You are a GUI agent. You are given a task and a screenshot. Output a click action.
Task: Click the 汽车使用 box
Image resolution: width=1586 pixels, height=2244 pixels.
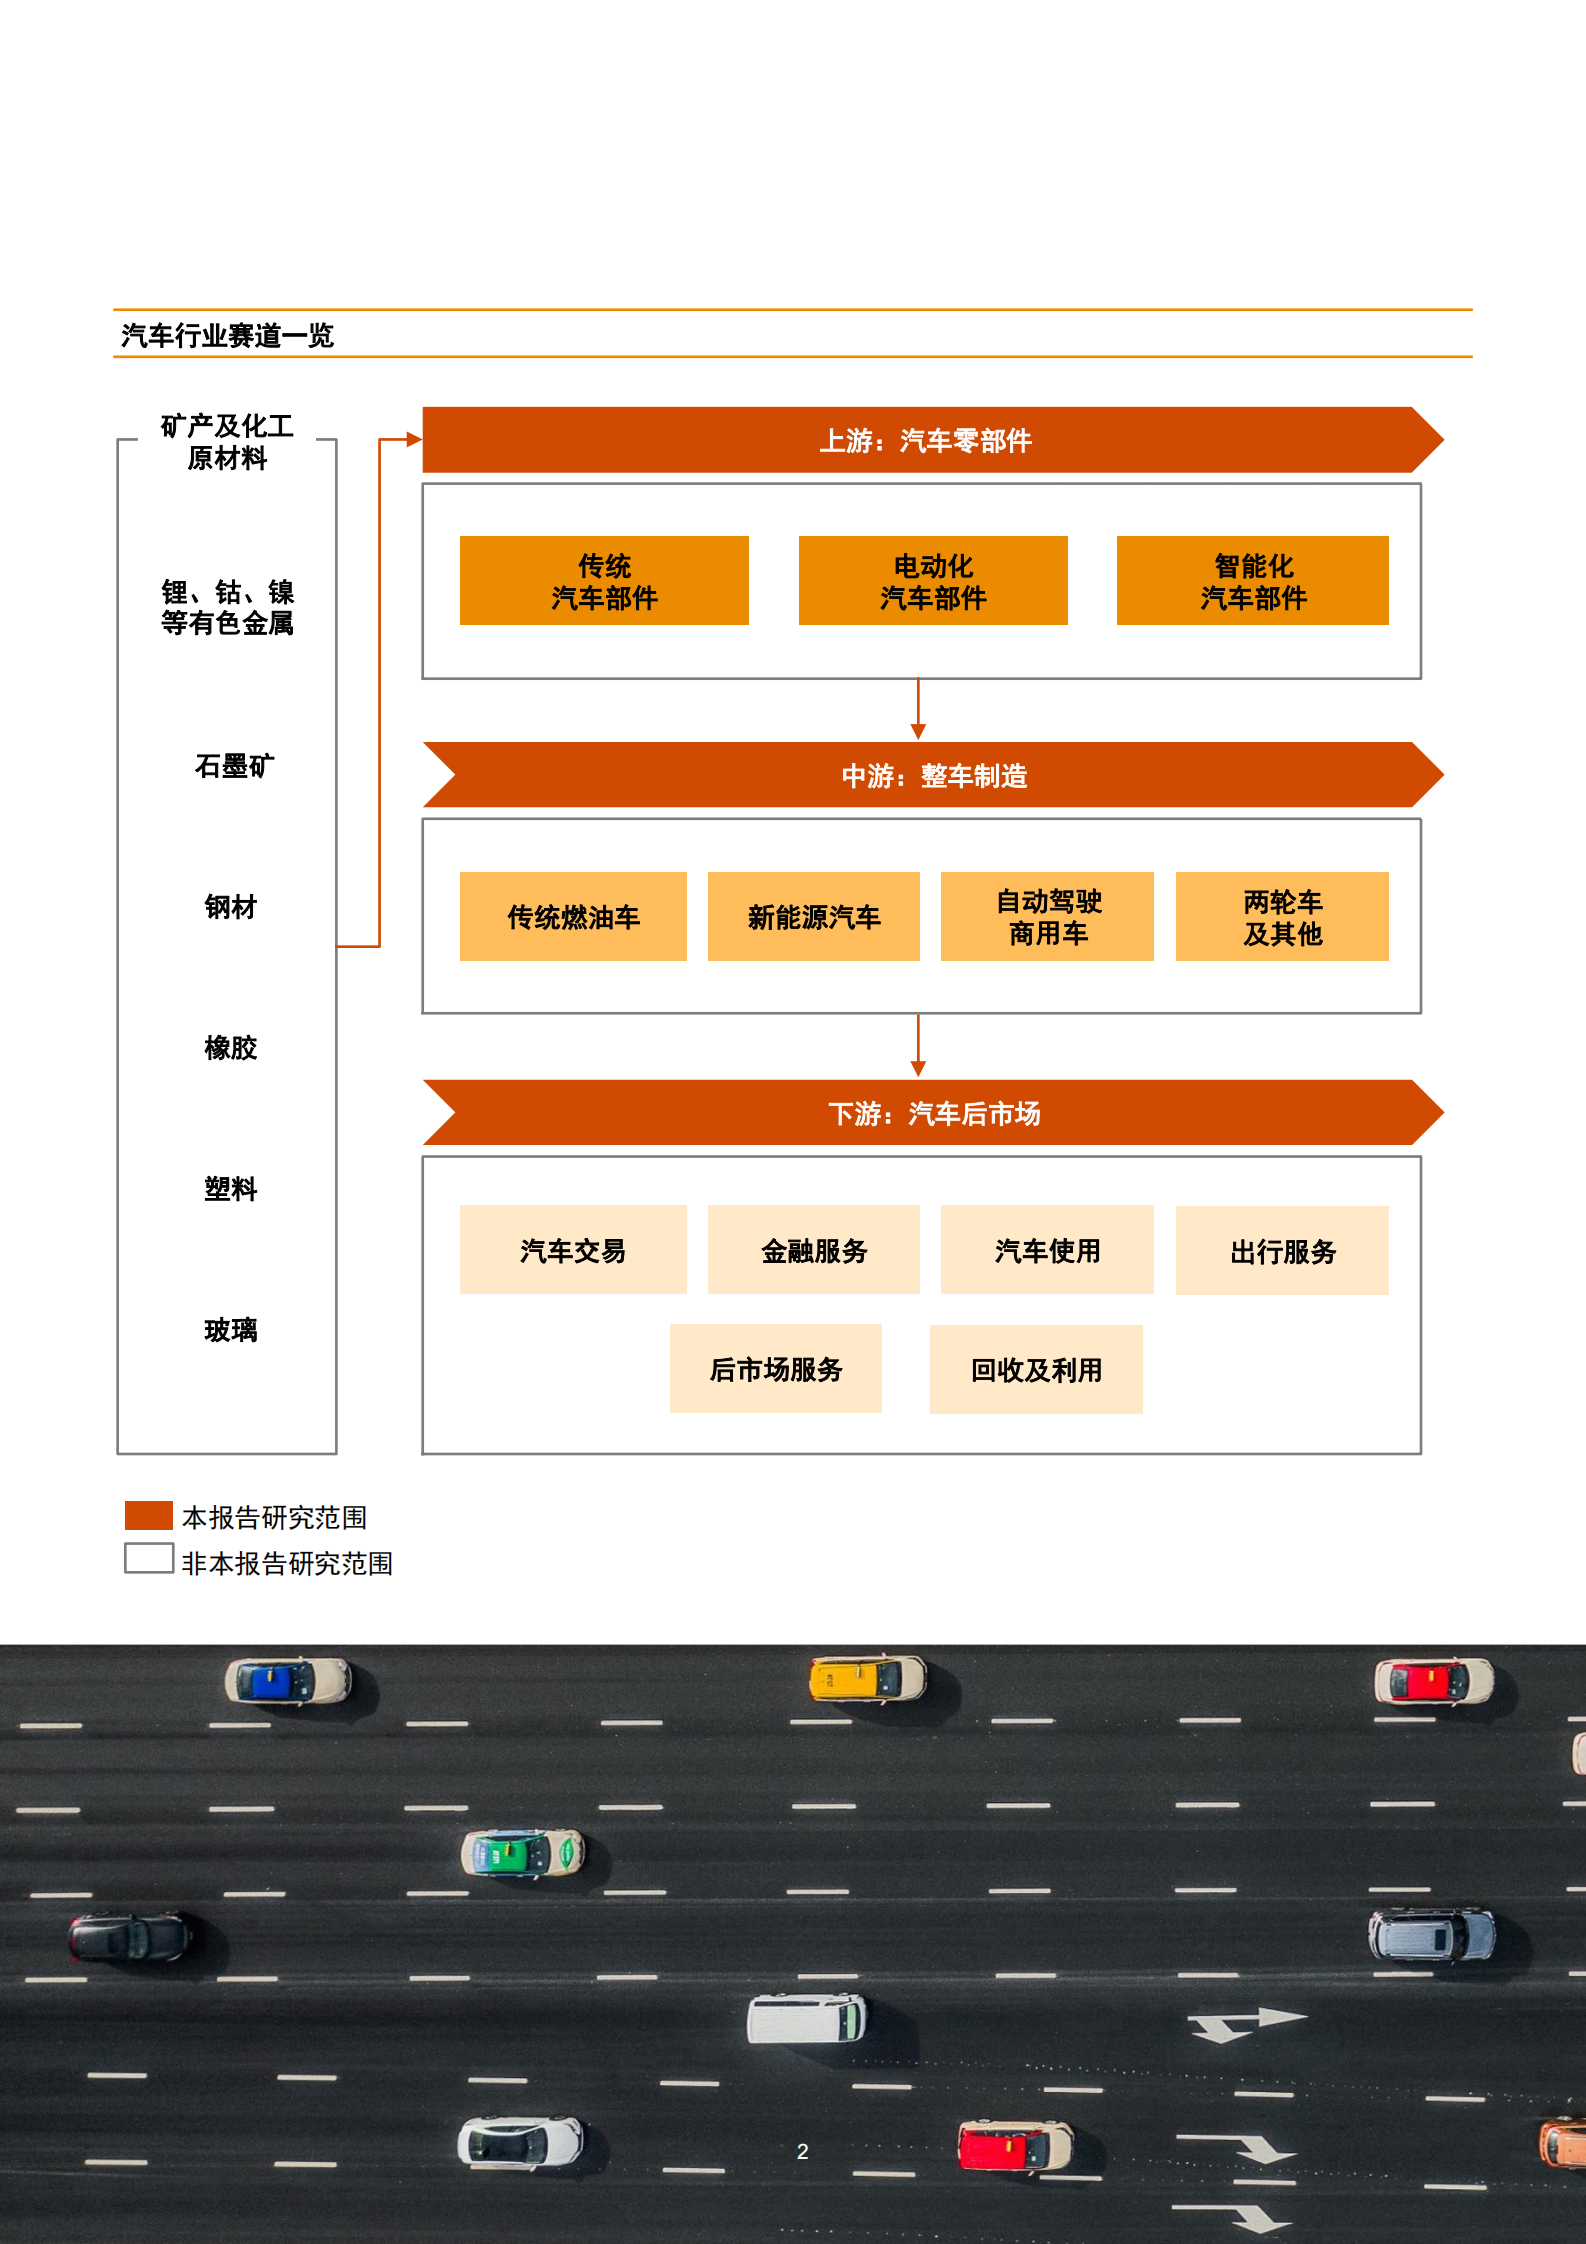point(1047,1250)
